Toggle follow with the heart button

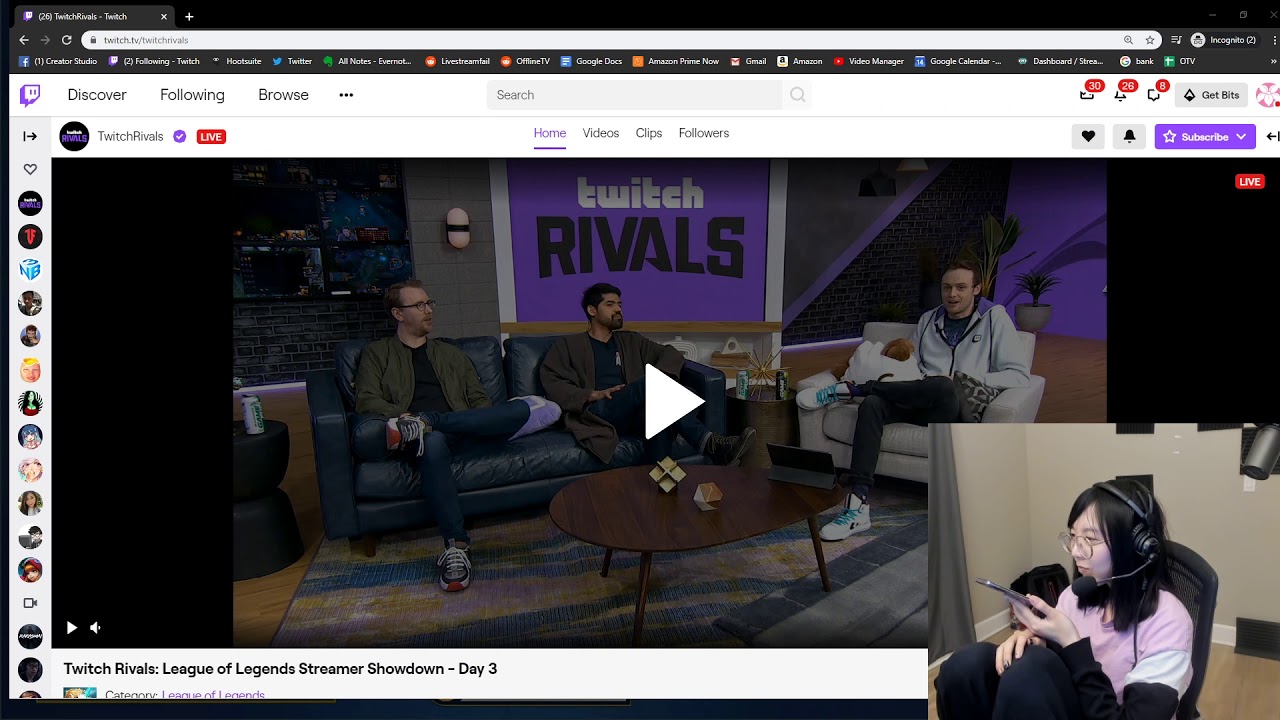(1088, 137)
